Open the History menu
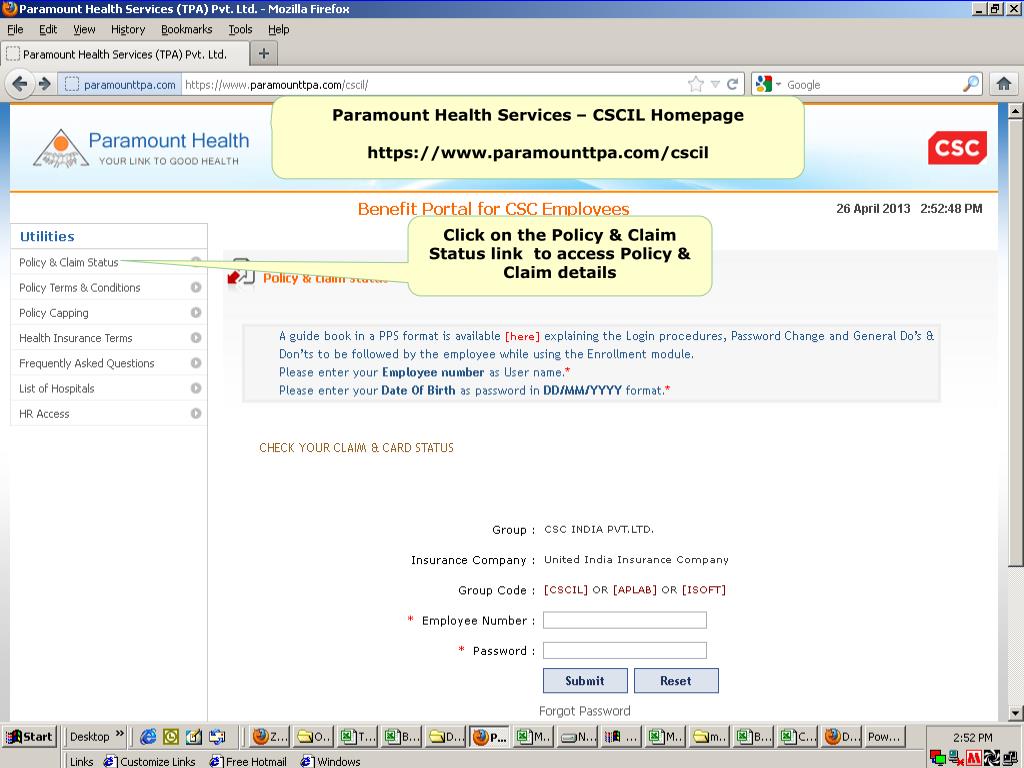 coord(128,29)
